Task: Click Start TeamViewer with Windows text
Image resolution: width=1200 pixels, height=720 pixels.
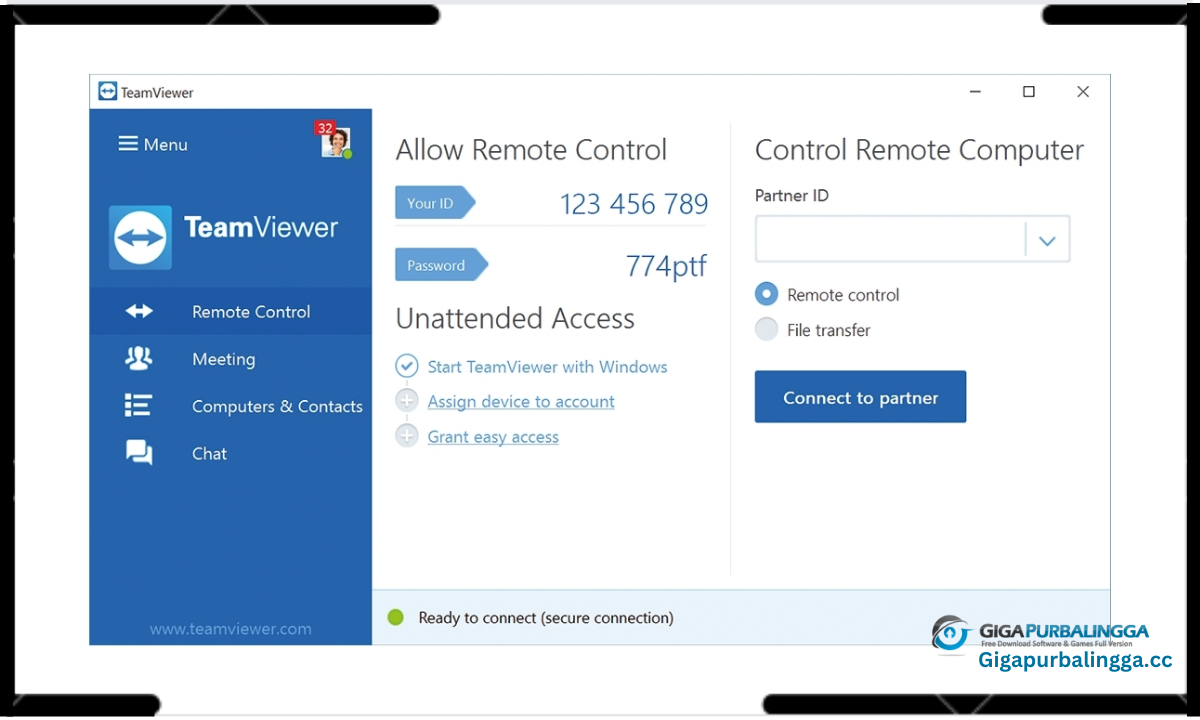Action: 547,366
